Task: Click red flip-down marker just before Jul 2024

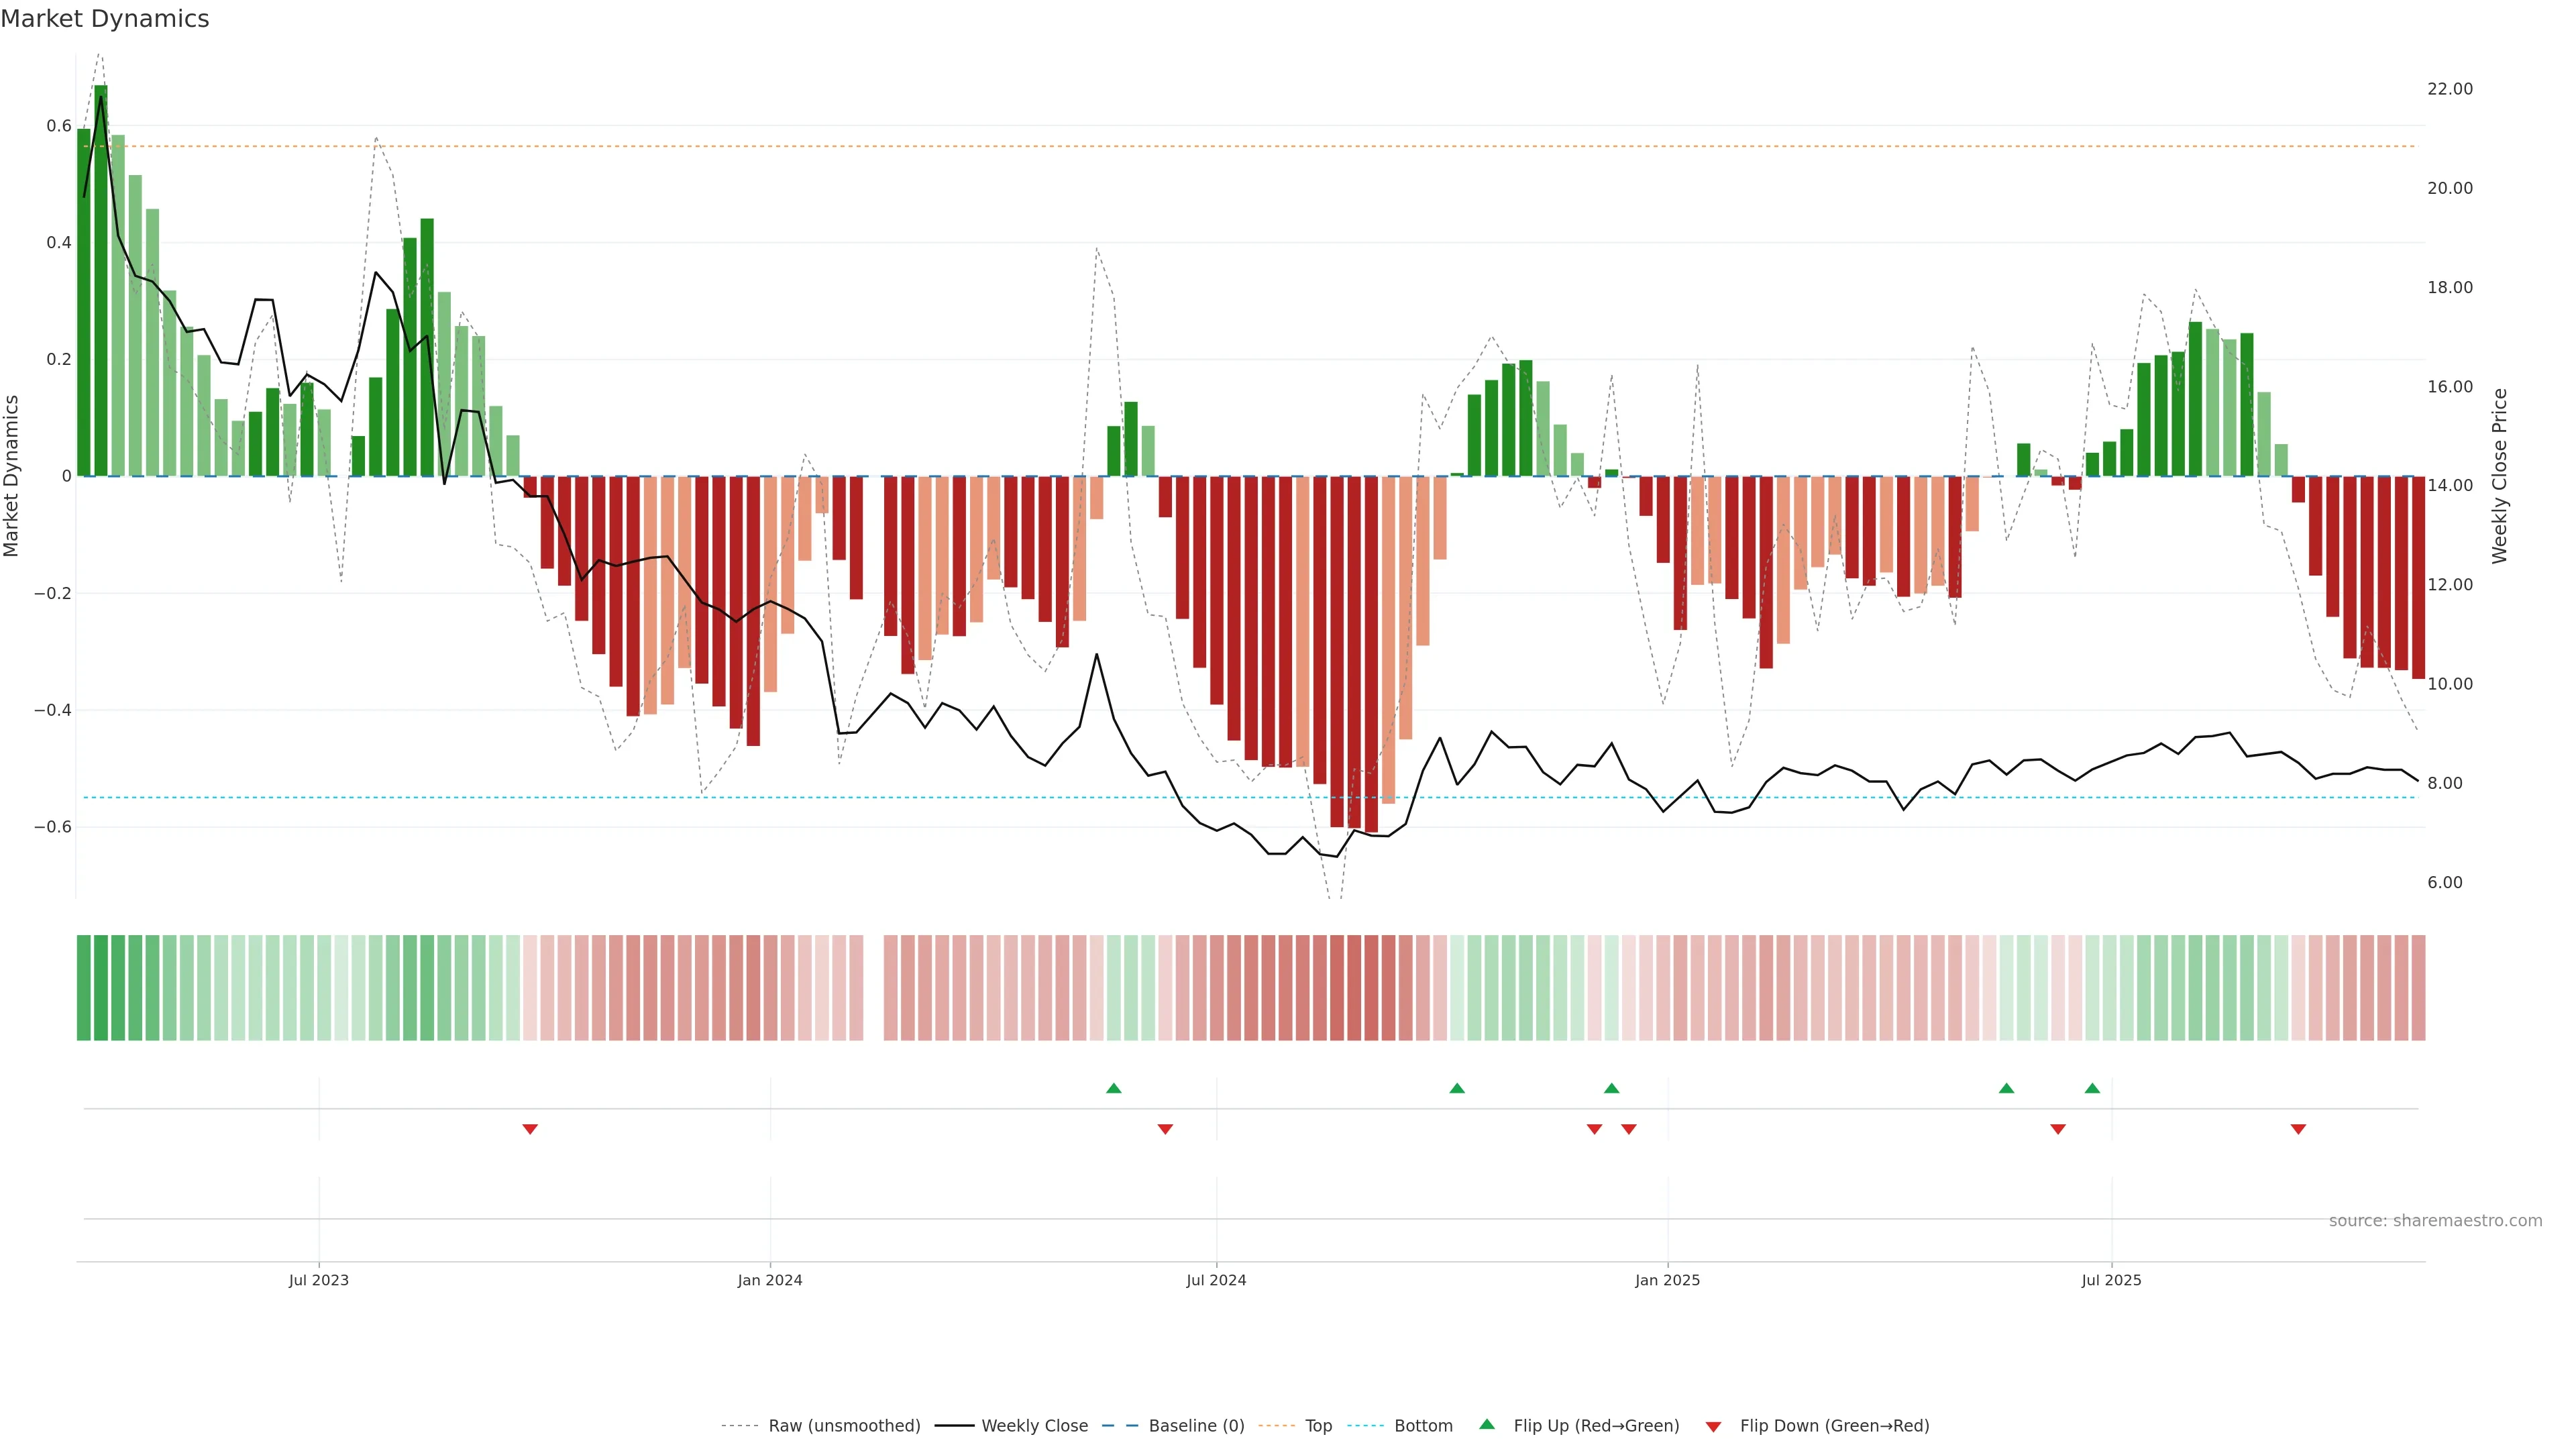Action: pyautogui.click(x=1165, y=1129)
